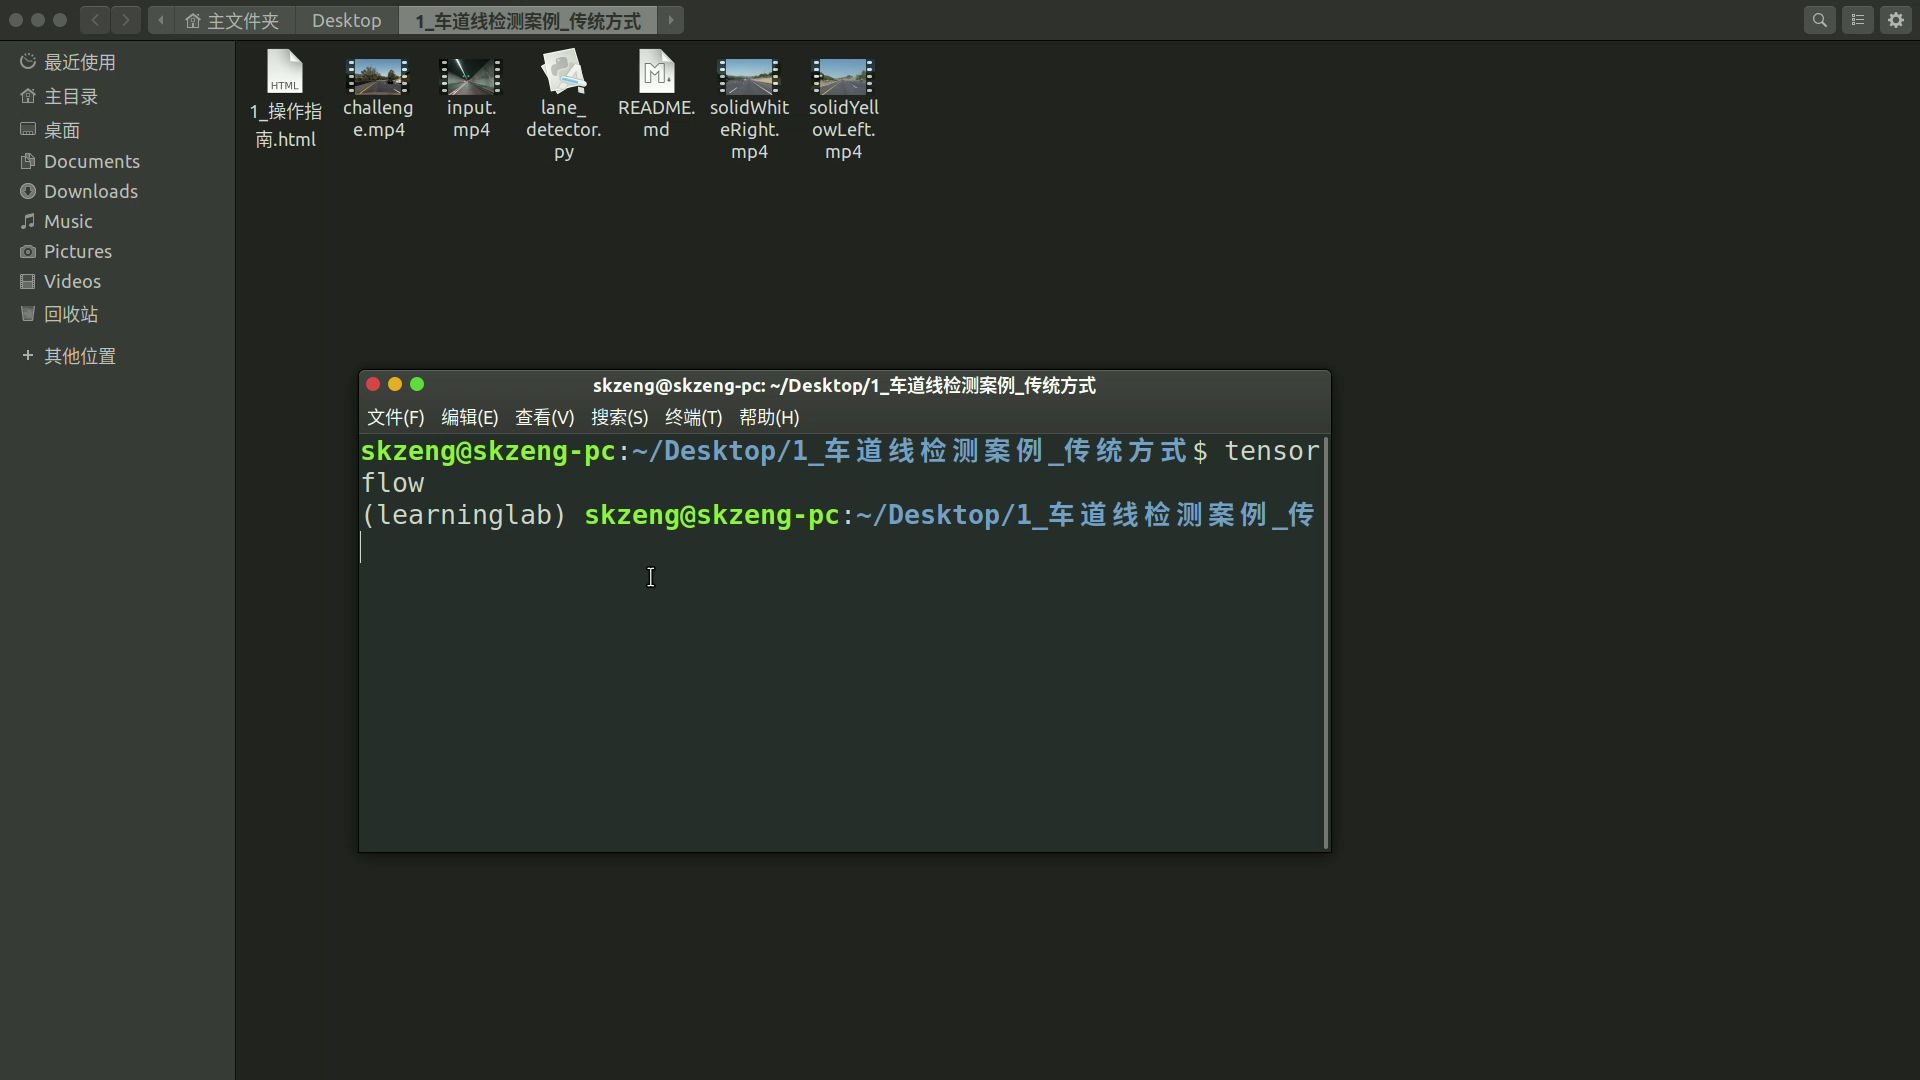Select the challenge.mp4 video file
The image size is (1920, 1080).
point(378,98)
